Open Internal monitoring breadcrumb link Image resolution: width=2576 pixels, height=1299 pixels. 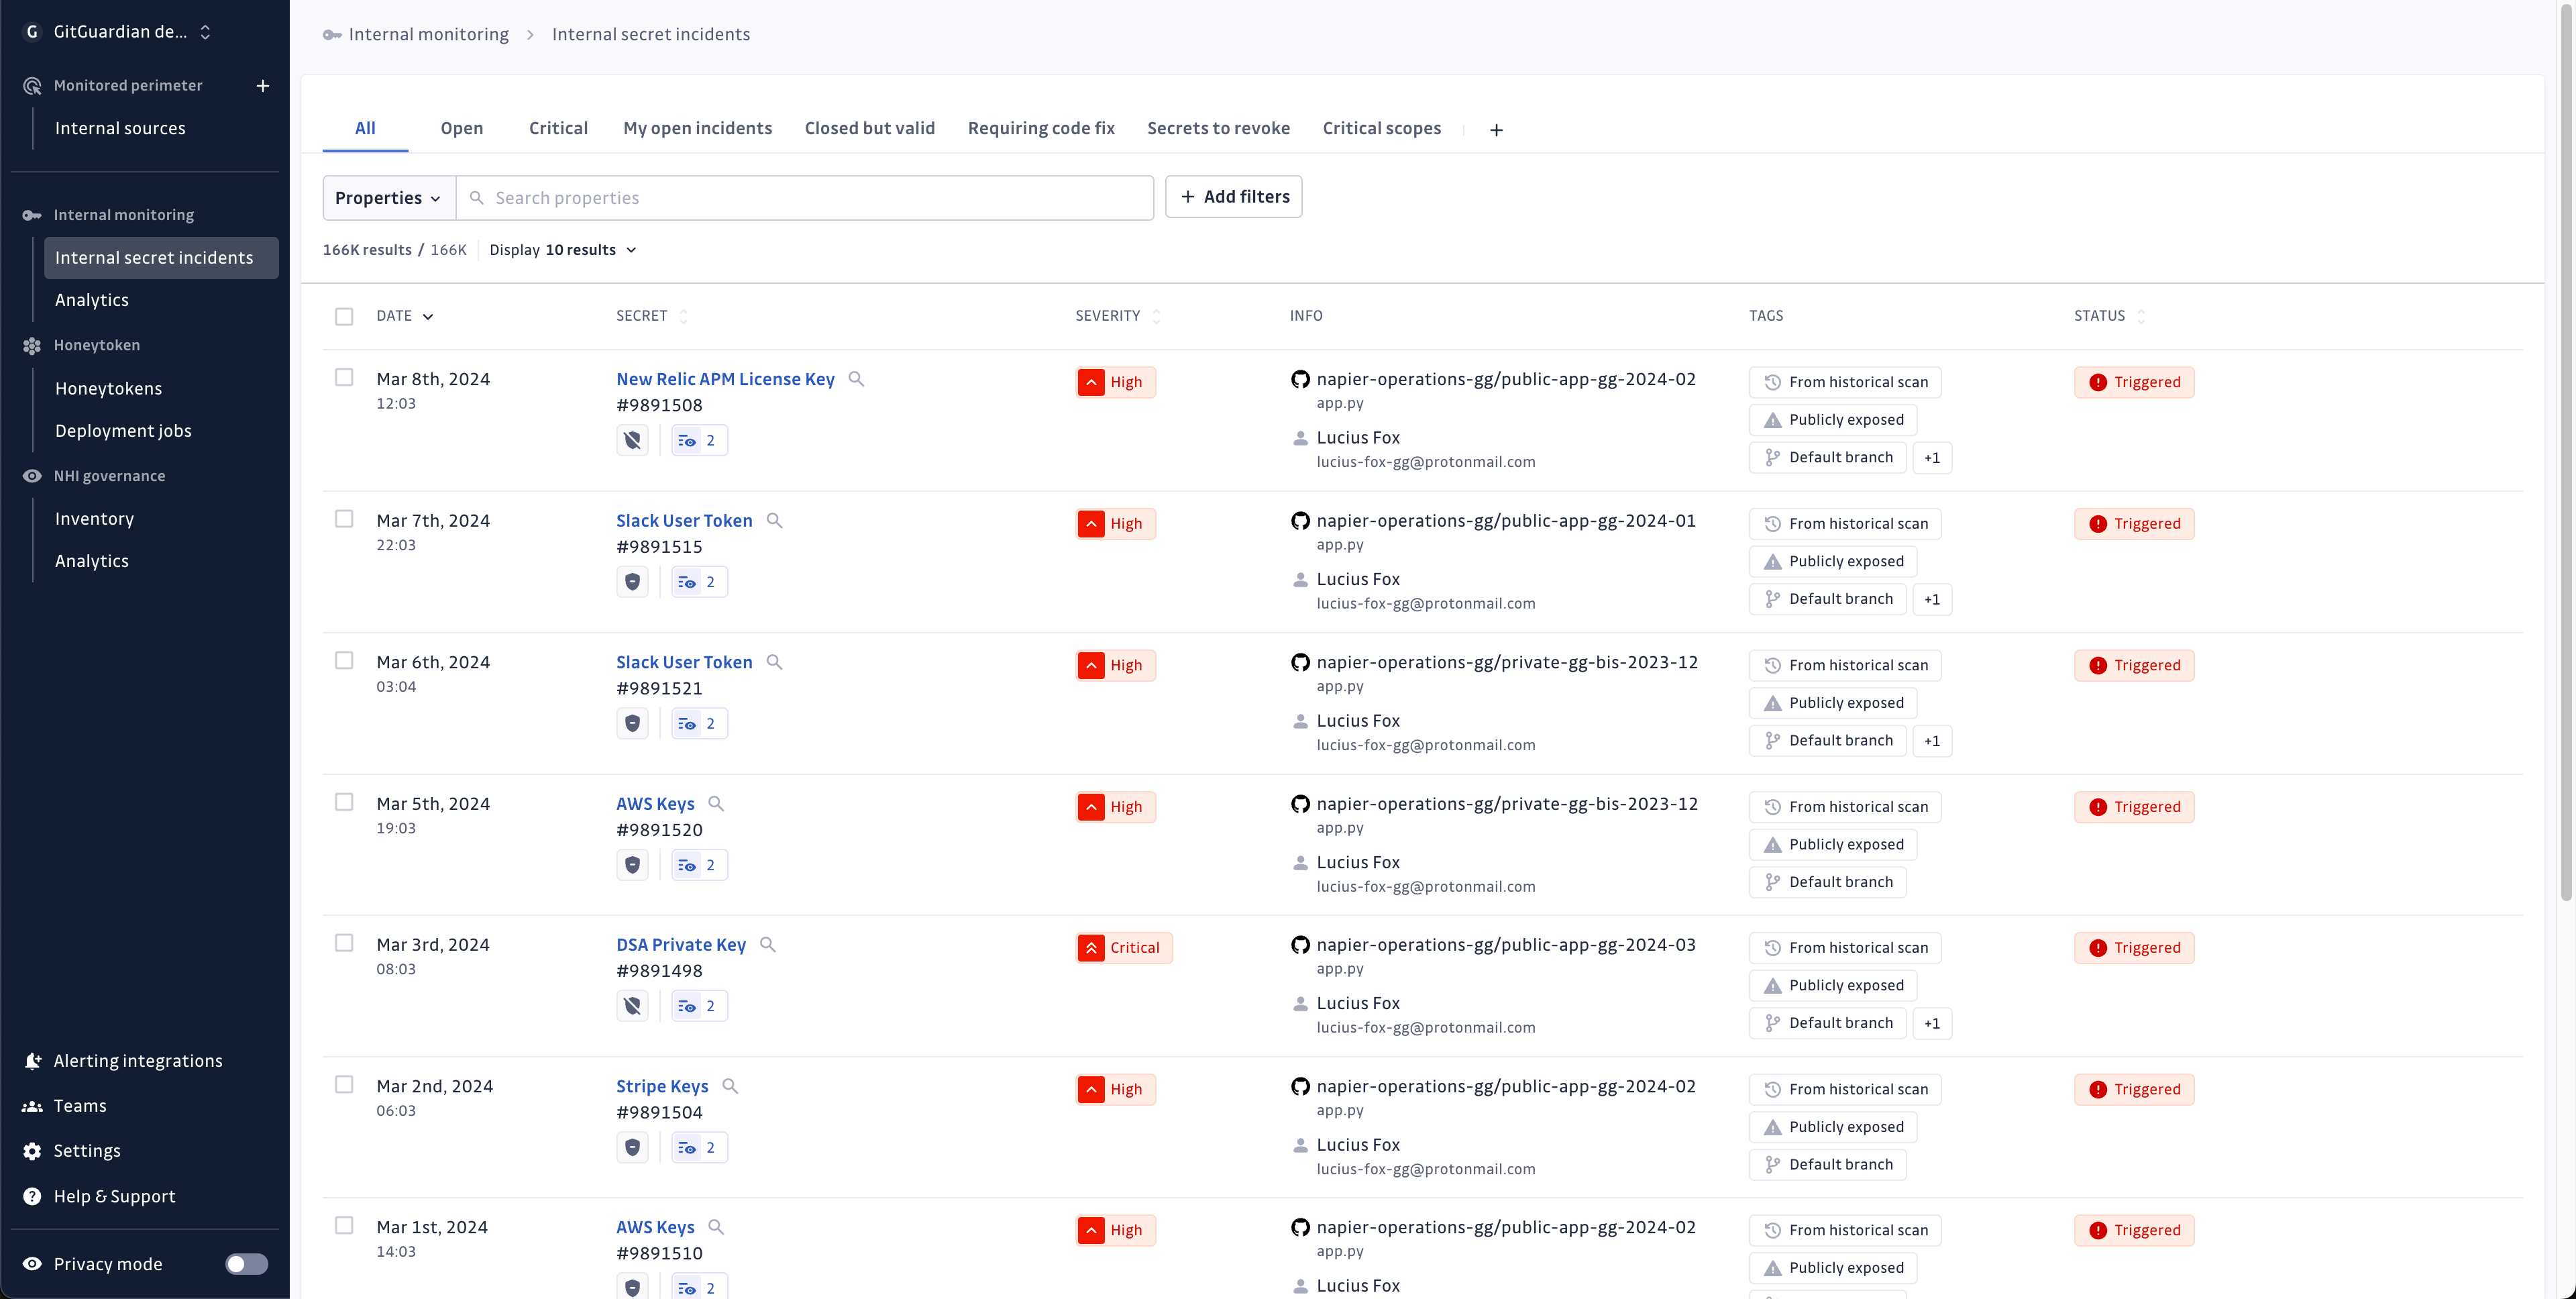point(428,35)
